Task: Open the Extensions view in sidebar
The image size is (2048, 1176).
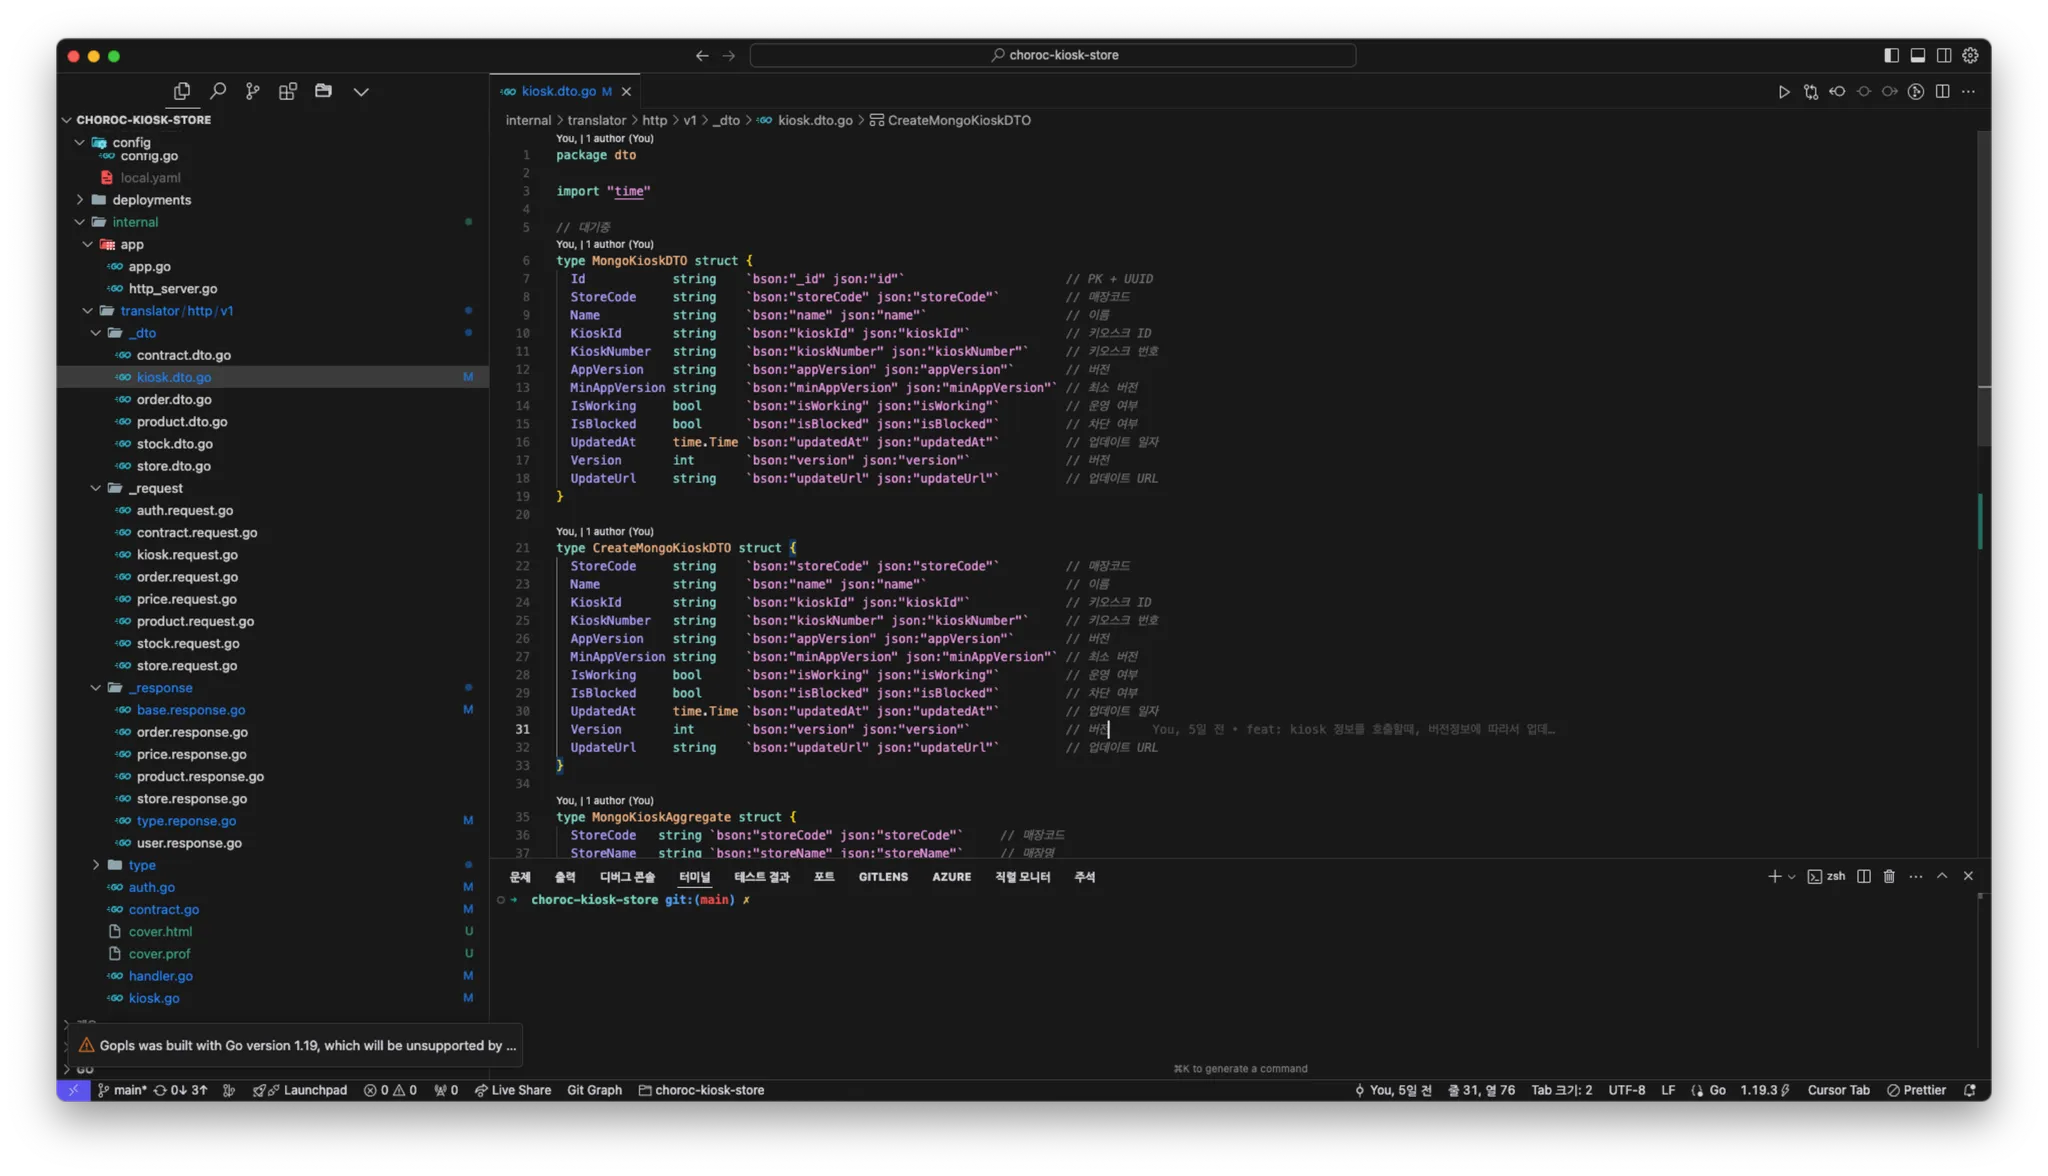Action: pyautogui.click(x=288, y=90)
